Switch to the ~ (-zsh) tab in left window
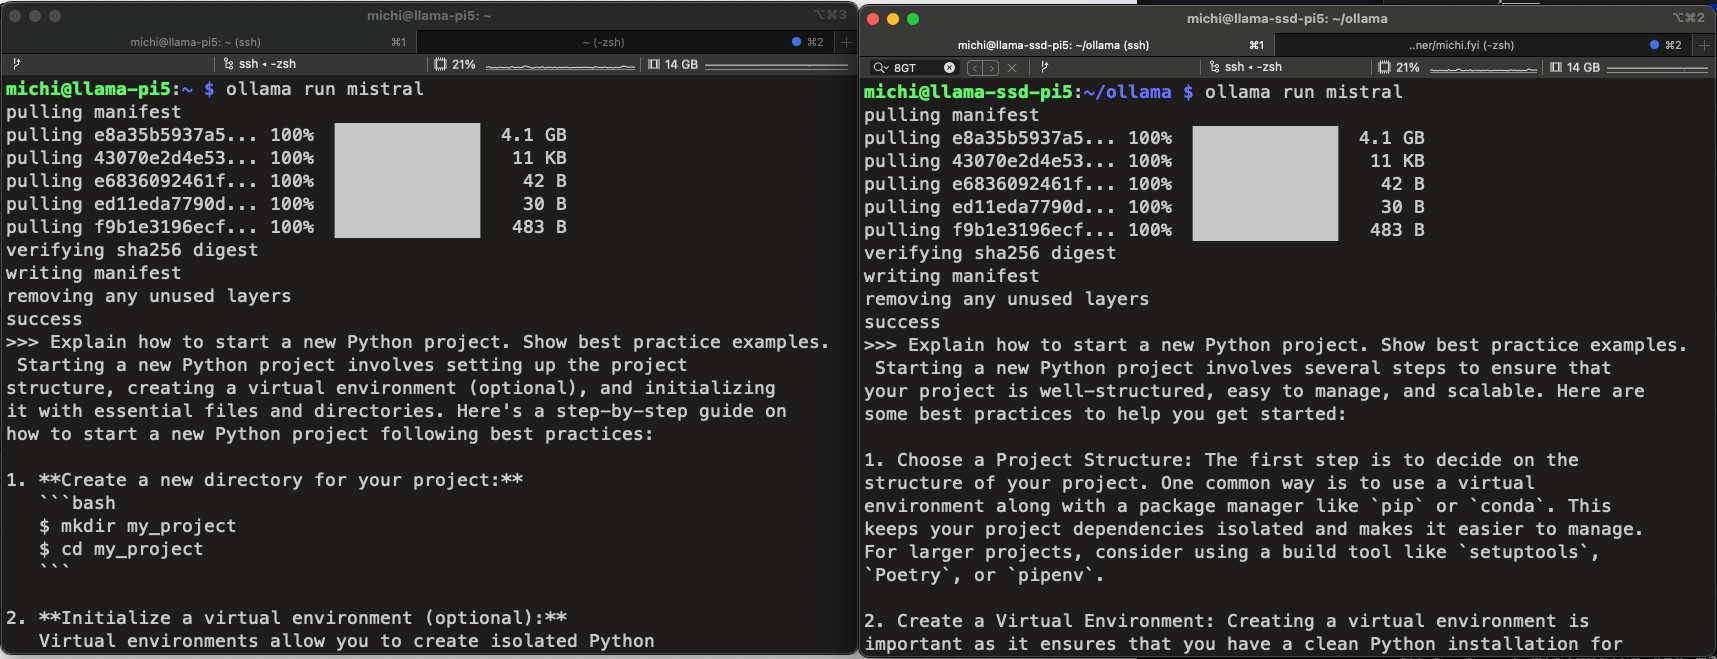 point(603,42)
